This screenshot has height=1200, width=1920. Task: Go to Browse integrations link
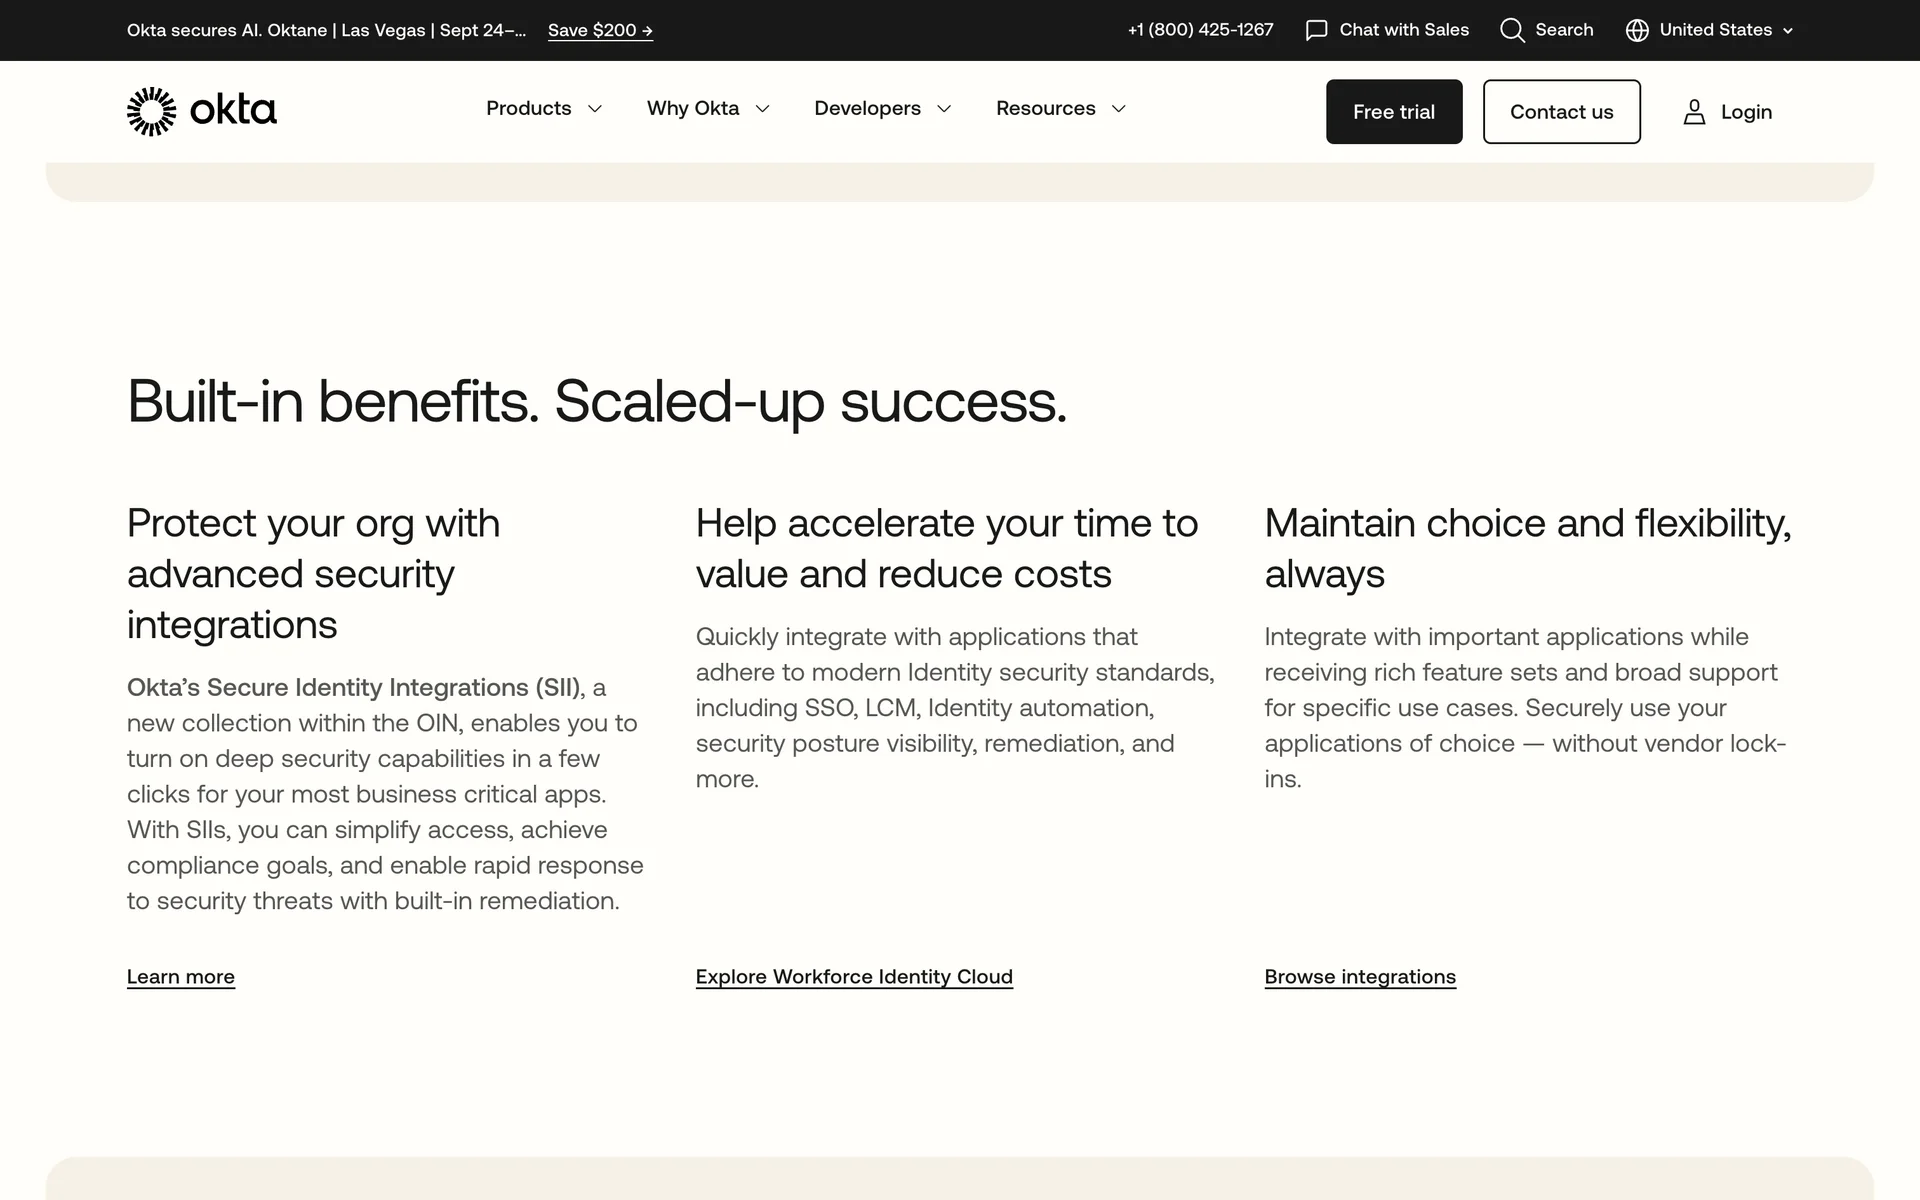(x=1360, y=977)
